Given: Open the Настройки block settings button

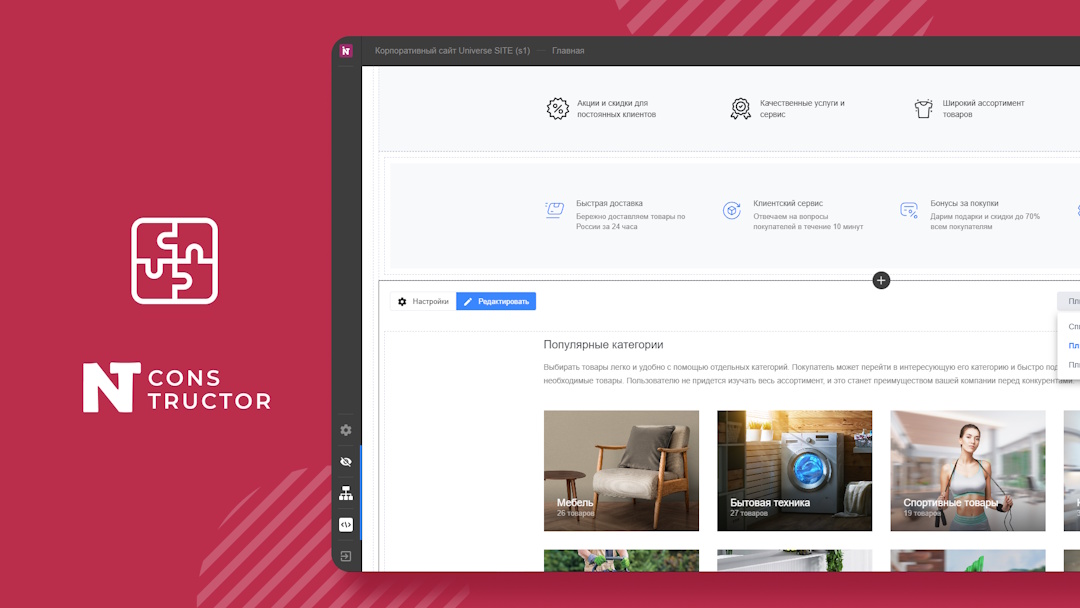Looking at the screenshot, I should click(x=423, y=301).
